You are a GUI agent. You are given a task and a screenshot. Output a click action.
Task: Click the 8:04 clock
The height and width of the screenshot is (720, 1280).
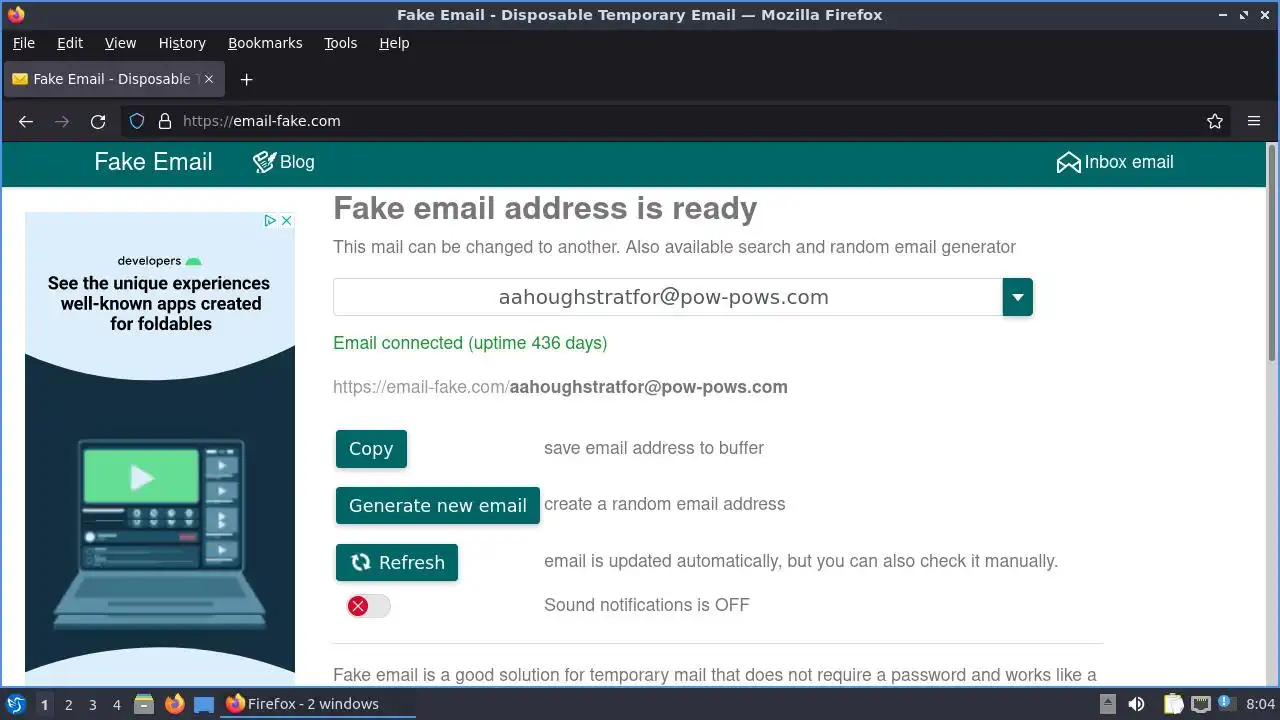tap(1261, 704)
